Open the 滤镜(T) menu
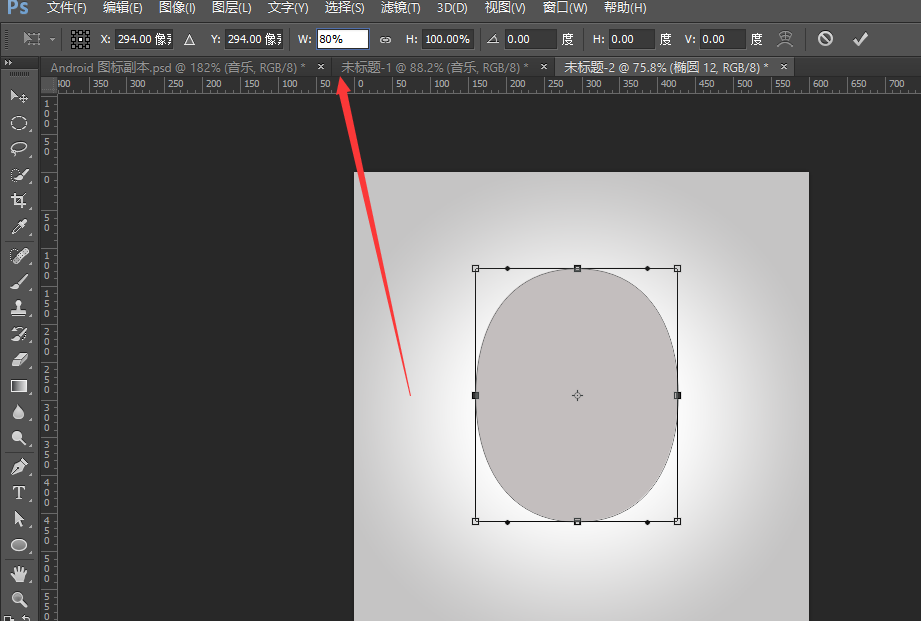This screenshot has width=921, height=621. pyautogui.click(x=400, y=8)
